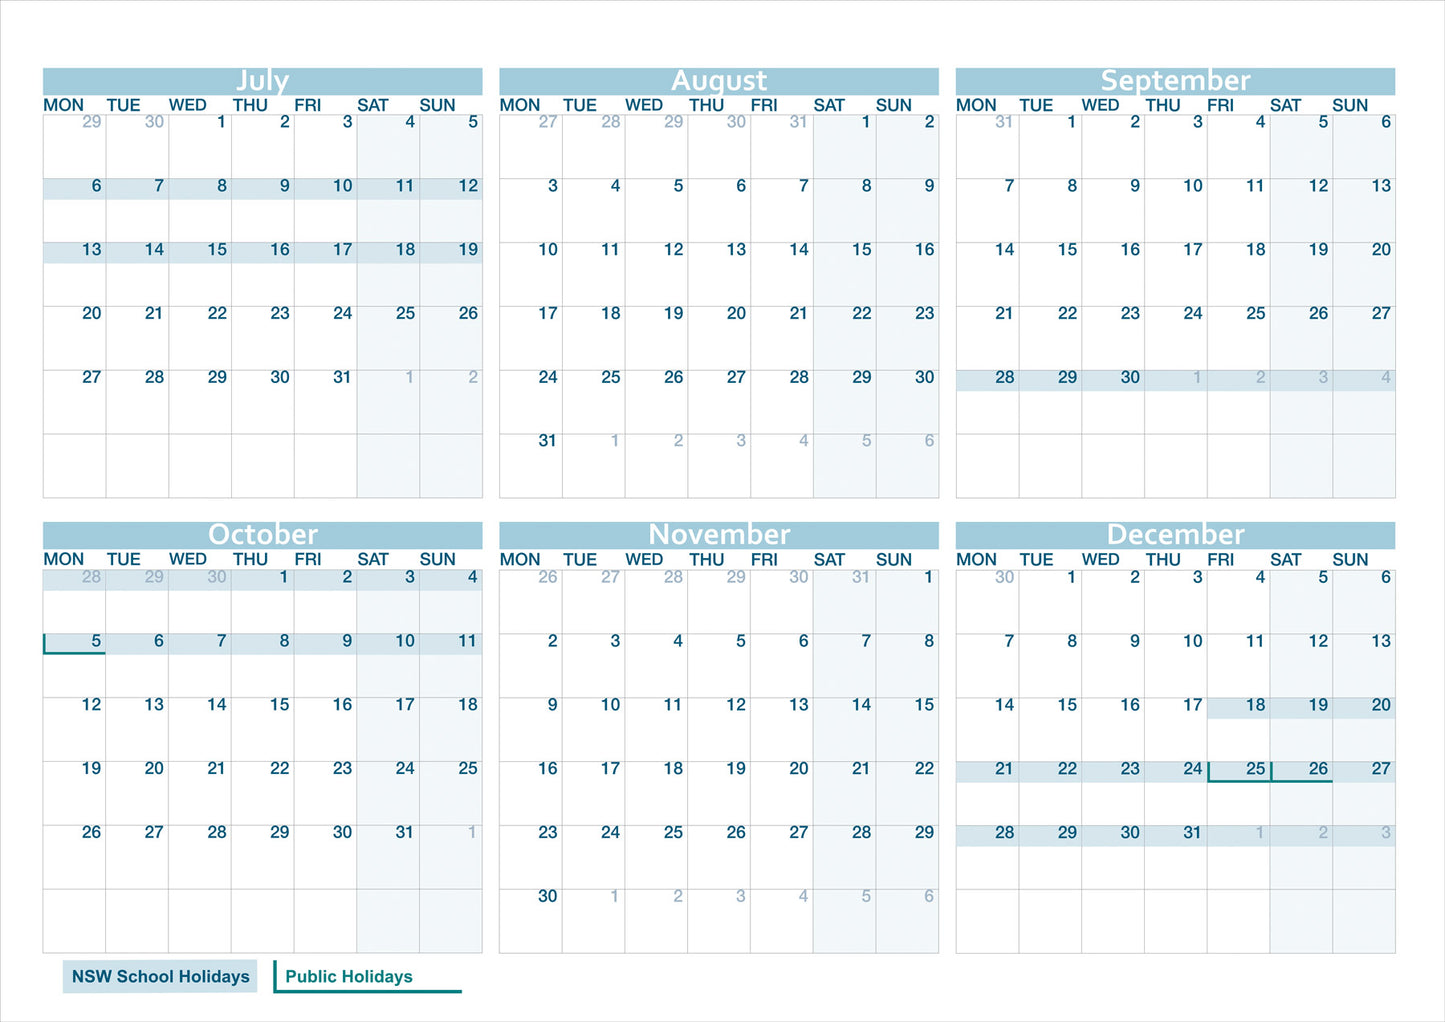
Task: Click the FRI column header in December
Action: [1221, 559]
